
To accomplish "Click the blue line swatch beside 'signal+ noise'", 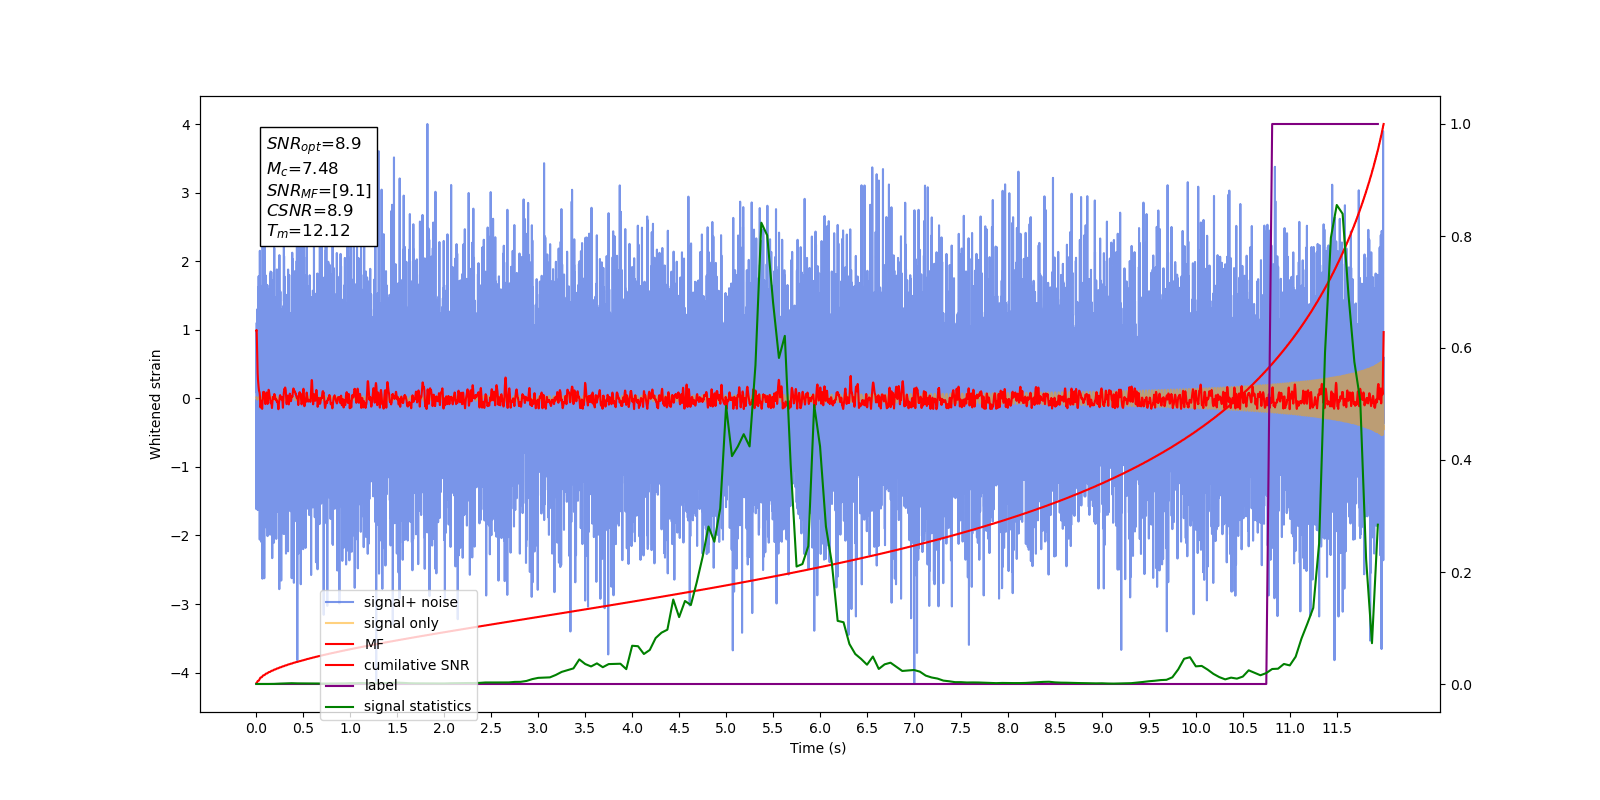I will (340, 602).
